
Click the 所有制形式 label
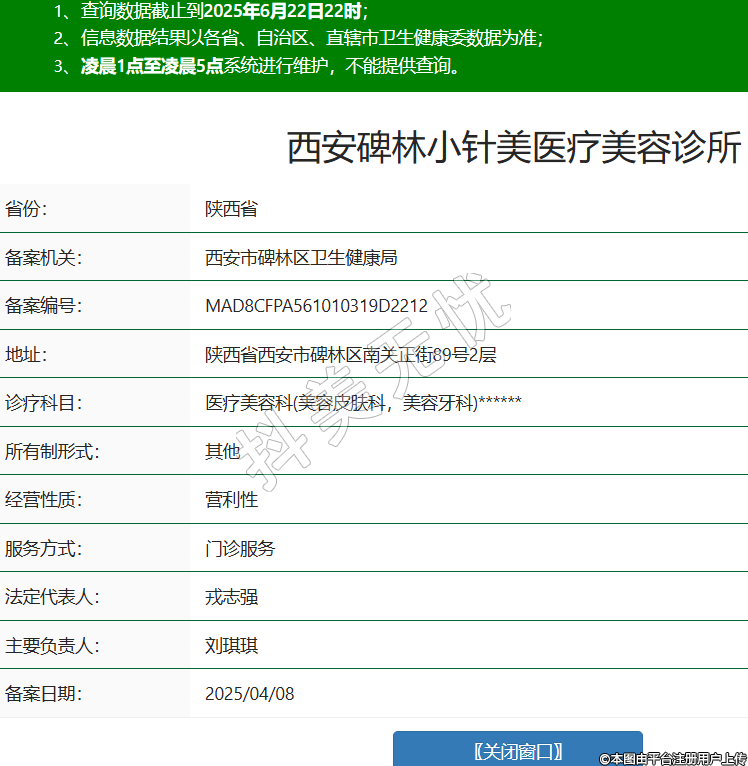click(x=52, y=451)
